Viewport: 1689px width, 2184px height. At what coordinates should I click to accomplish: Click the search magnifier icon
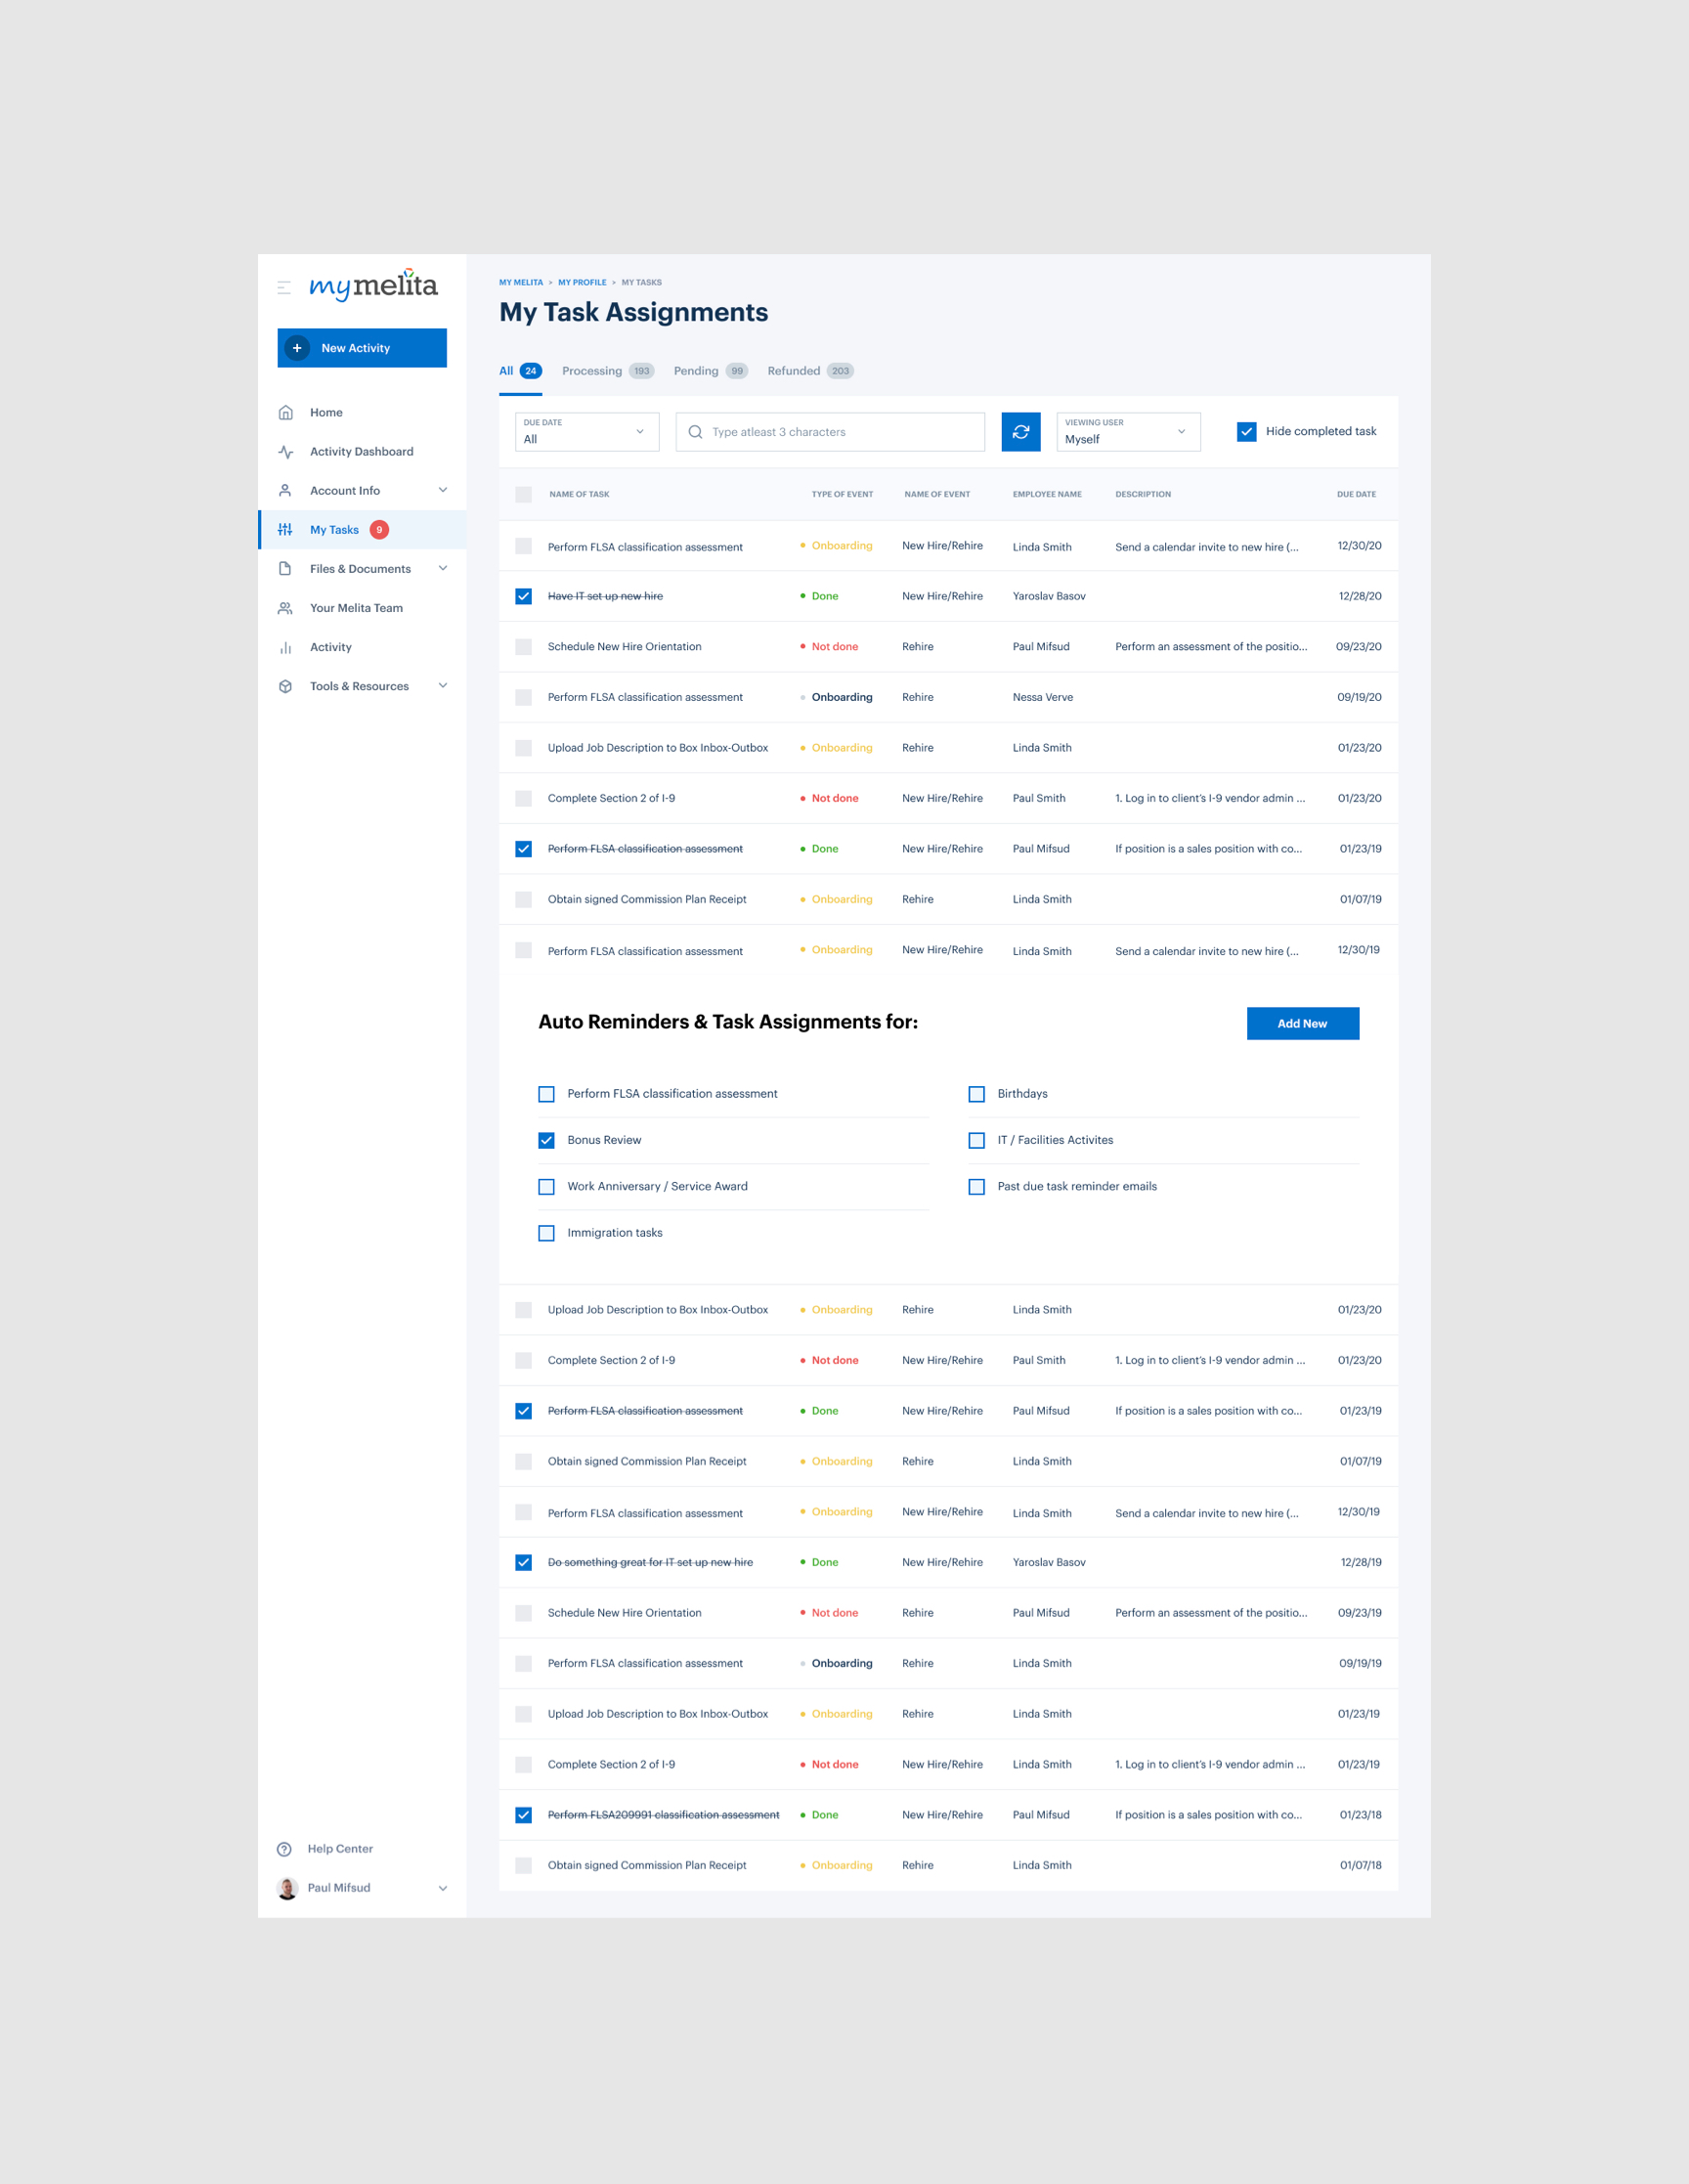[x=695, y=432]
